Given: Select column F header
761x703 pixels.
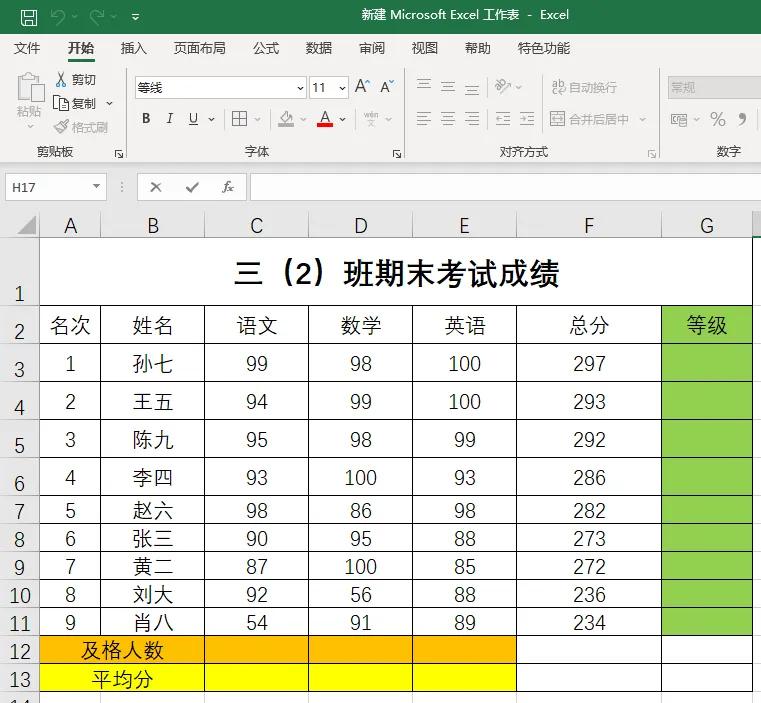Looking at the screenshot, I should click(x=589, y=226).
